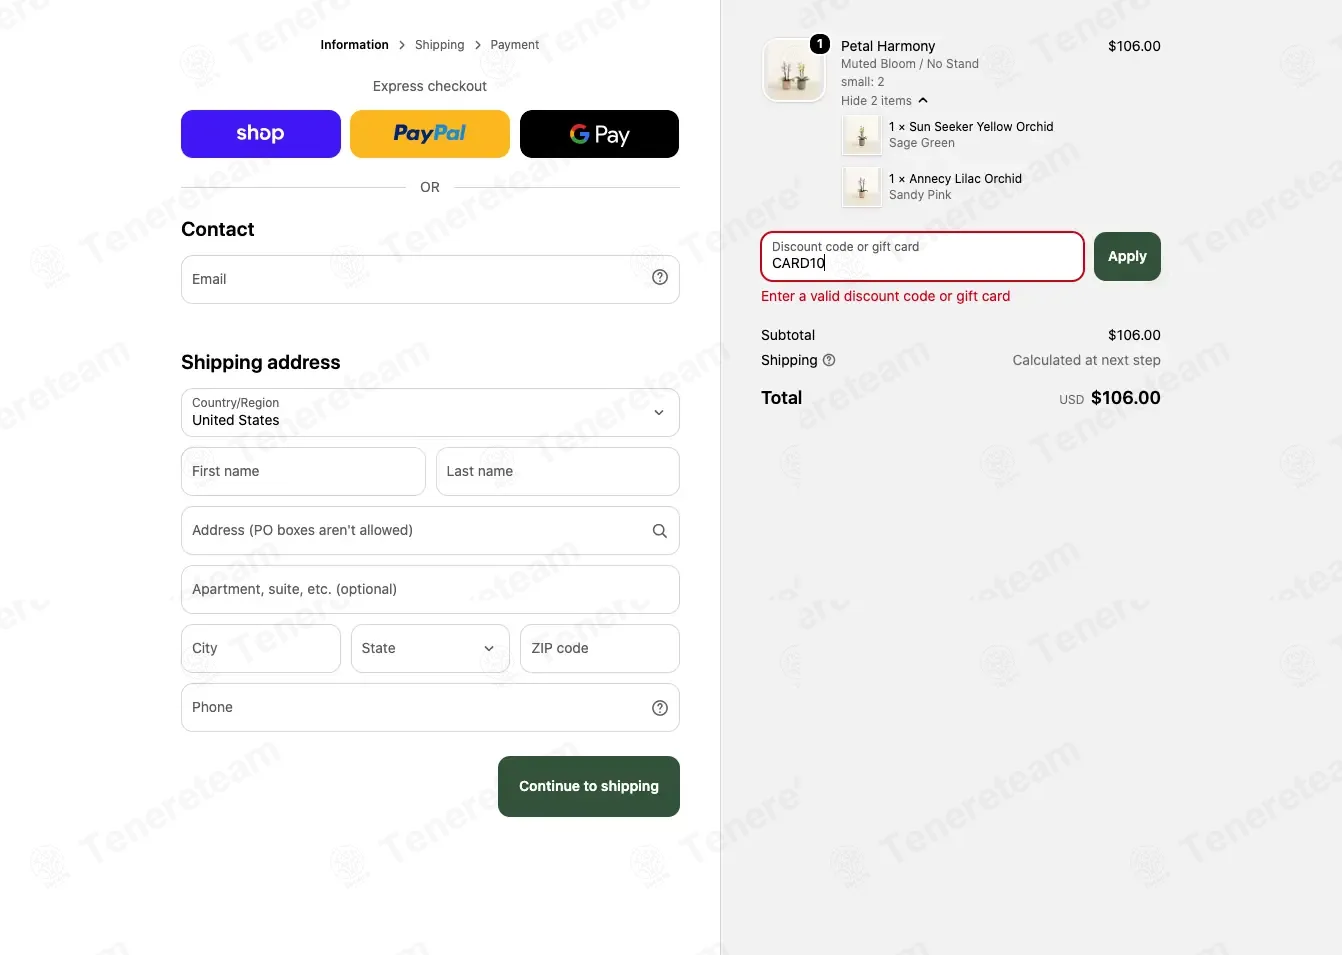1342x955 pixels.
Task: Click Continue to shipping button
Action: [x=589, y=786]
